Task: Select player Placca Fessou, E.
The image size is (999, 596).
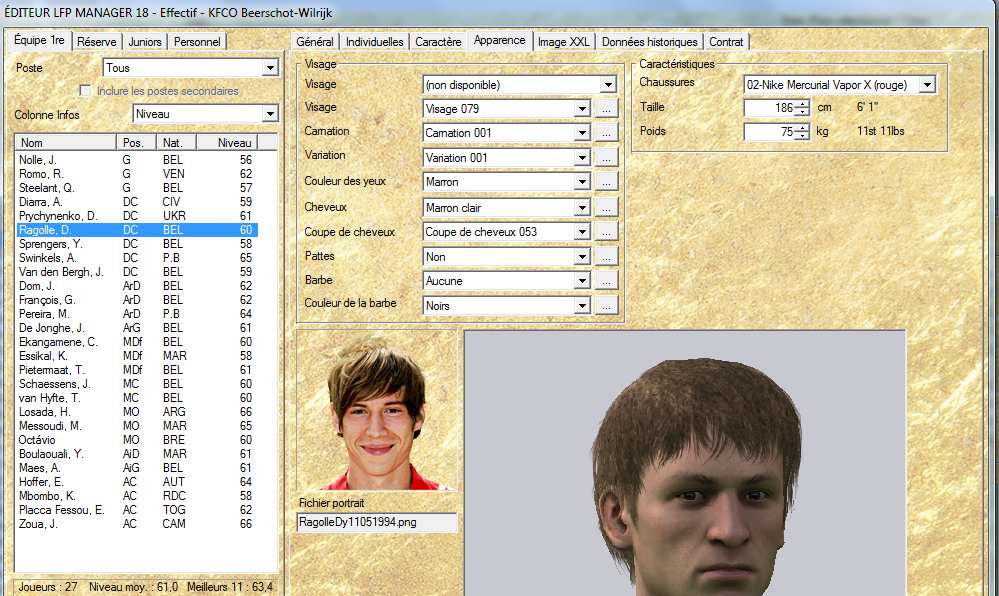Action: (x=137, y=511)
